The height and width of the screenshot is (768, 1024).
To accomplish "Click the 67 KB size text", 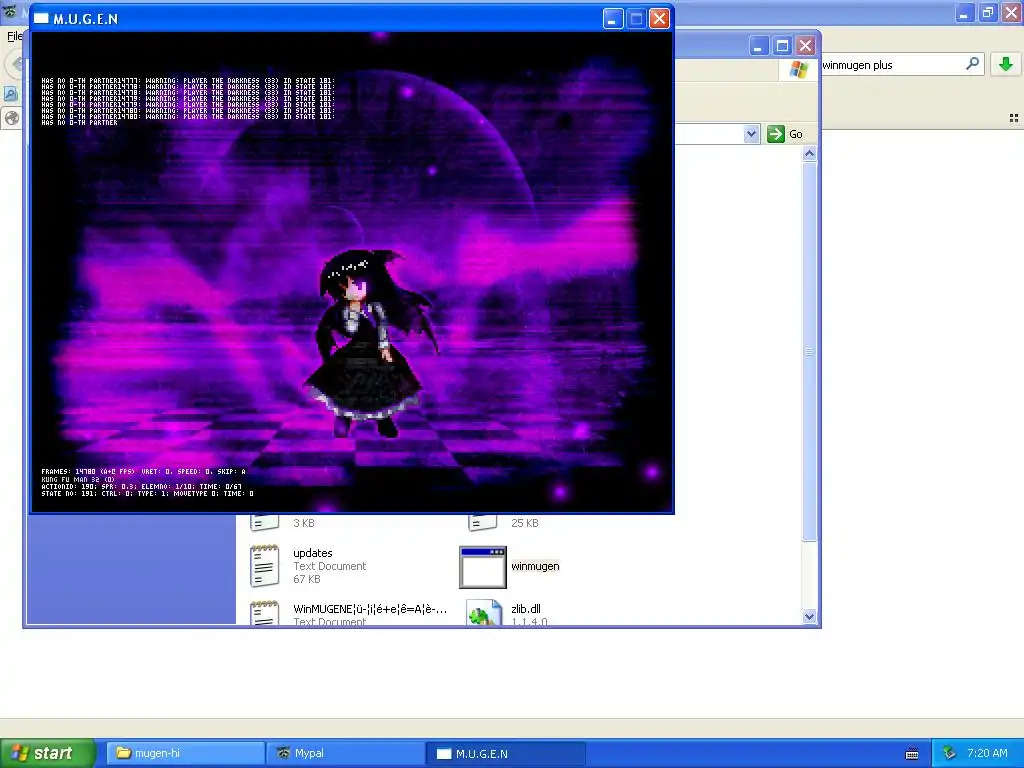I will 307,579.
